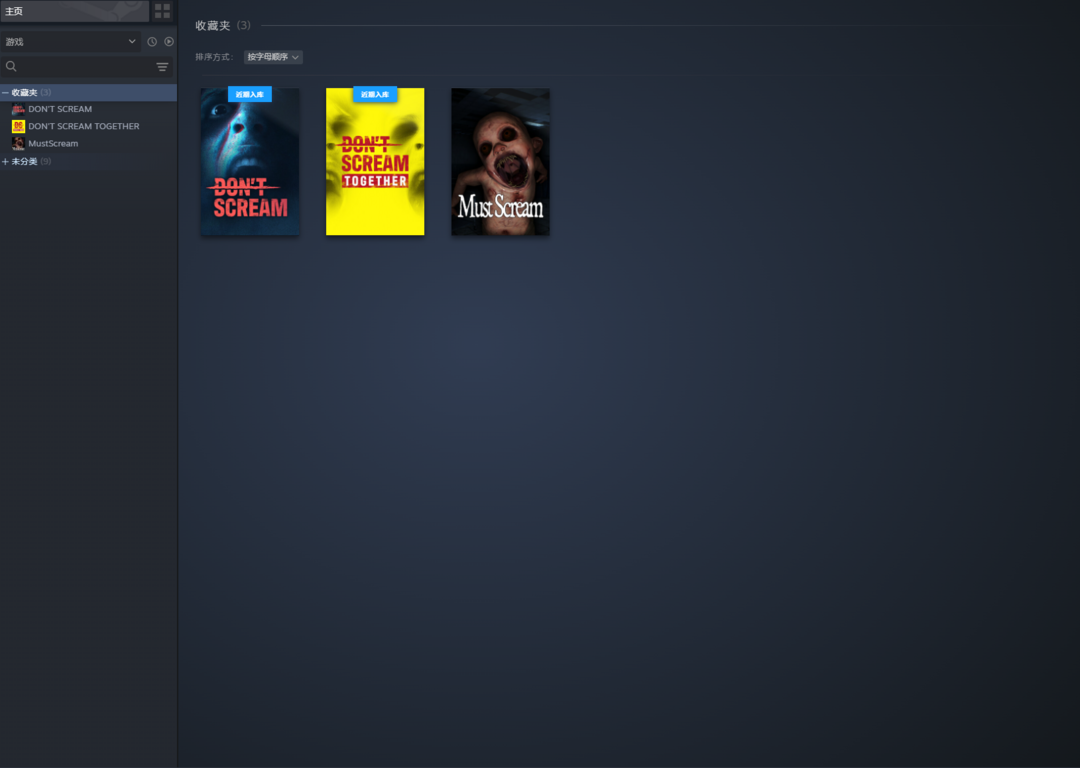Collapse the 收藏夹 category in sidebar
The width and height of the screenshot is (1080, 768).
(x=5, y=92)
